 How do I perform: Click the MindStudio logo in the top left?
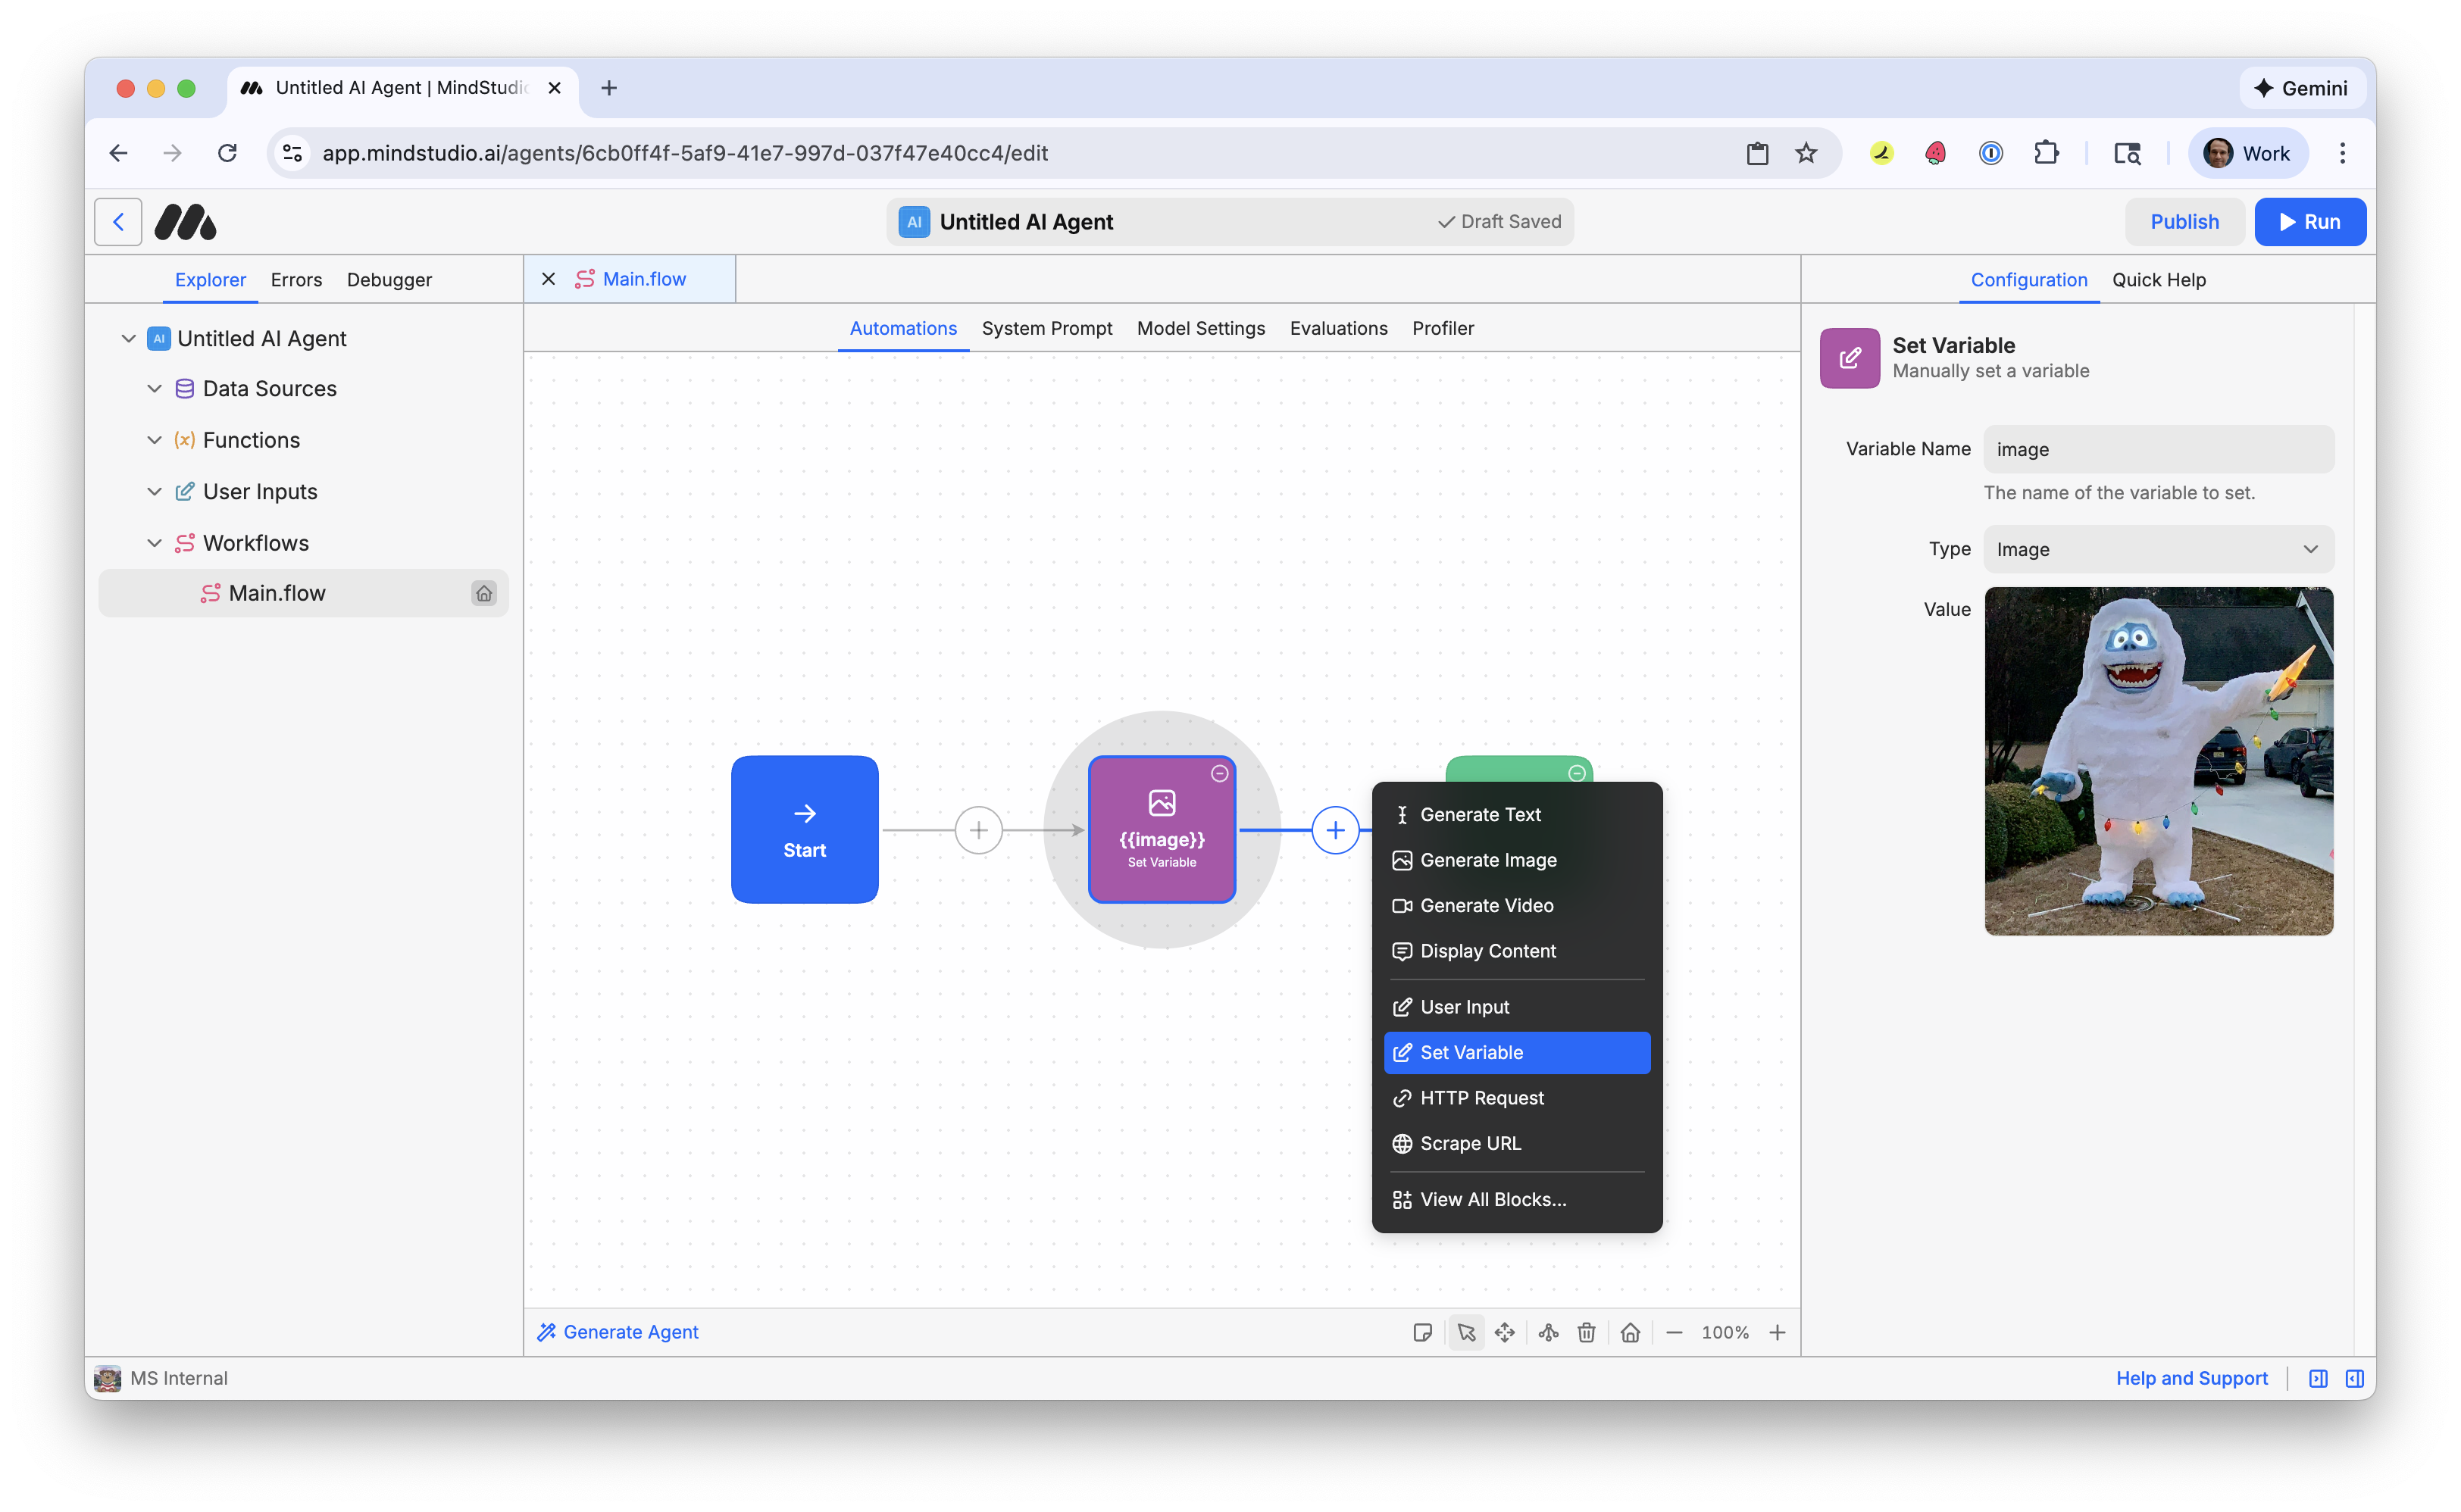(x=185, y=221)
